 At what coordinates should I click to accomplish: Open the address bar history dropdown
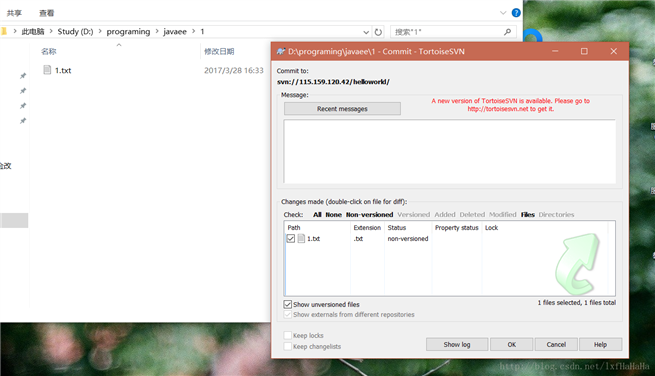pyautogui.click(x=366, y=32)
